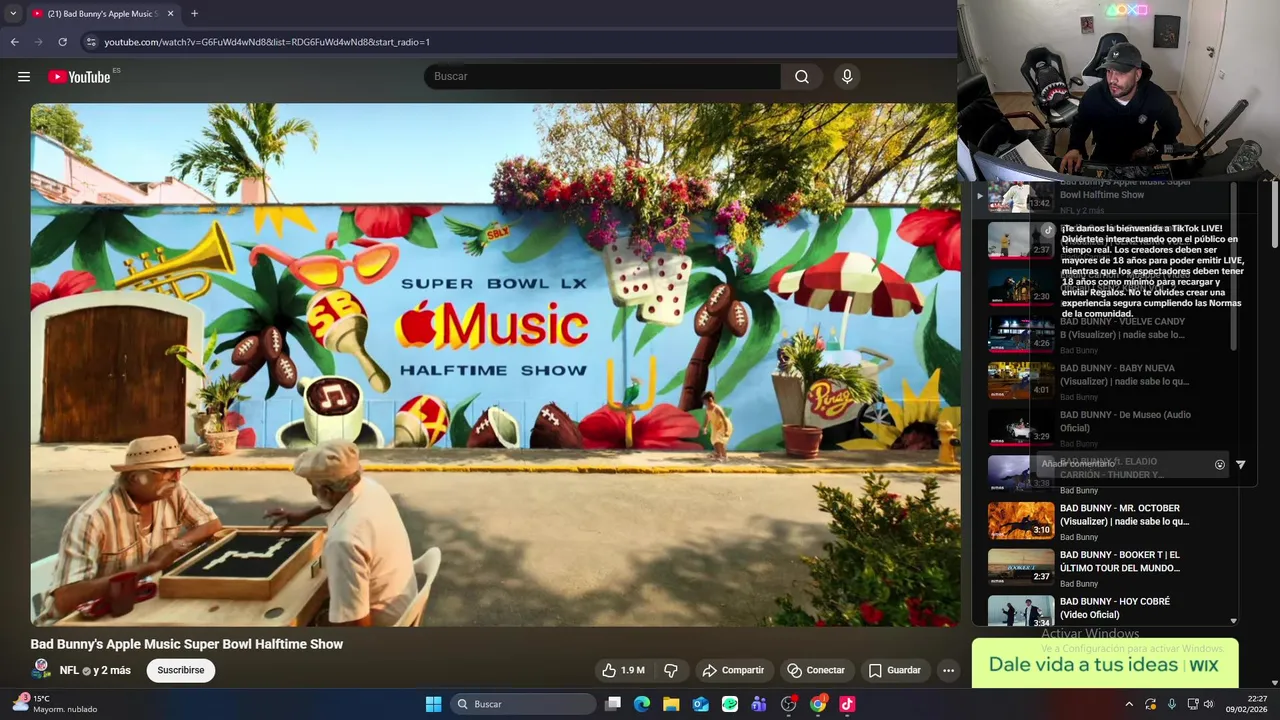Go to the YouTube home logo
This screenshot has width=1280, height=720.
point(79,77)
